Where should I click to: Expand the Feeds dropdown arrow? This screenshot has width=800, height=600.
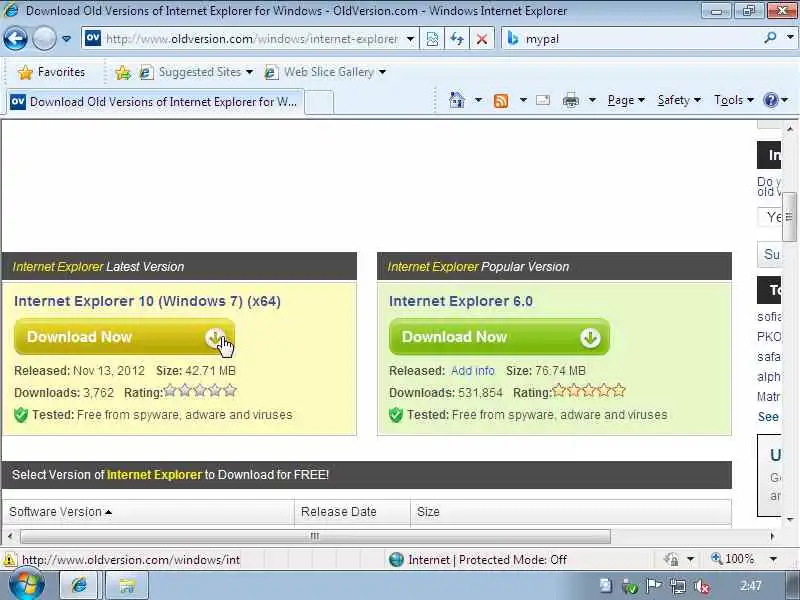point(523,100)
